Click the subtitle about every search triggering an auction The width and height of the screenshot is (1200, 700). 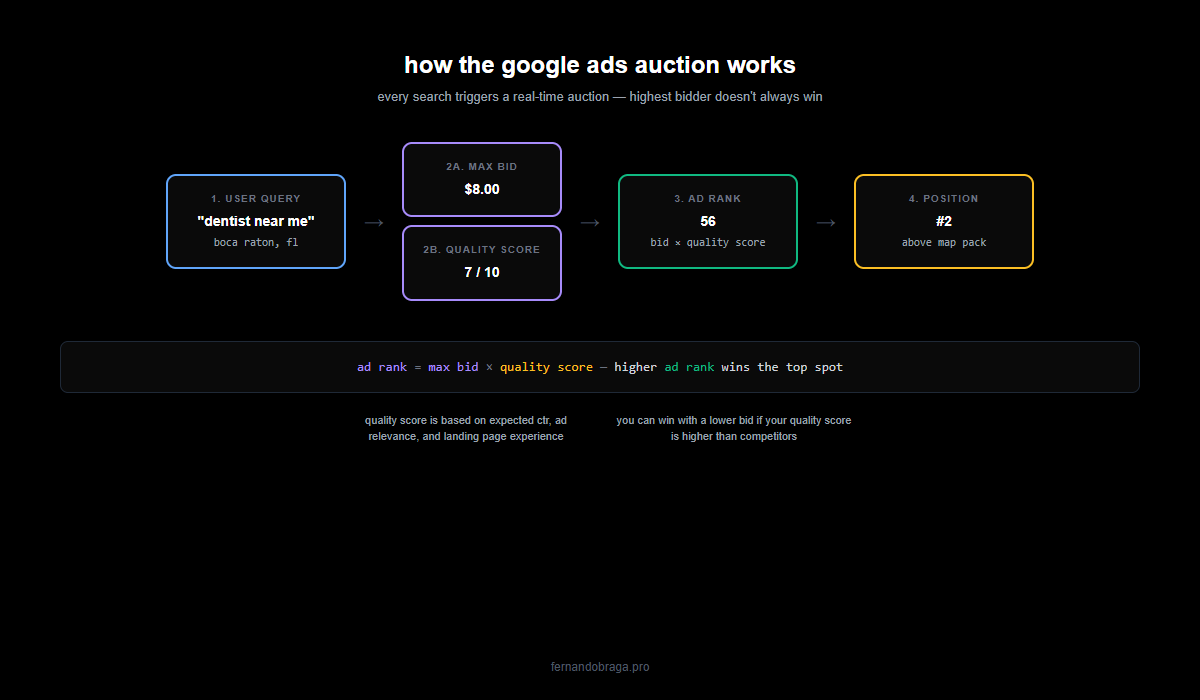600,97
